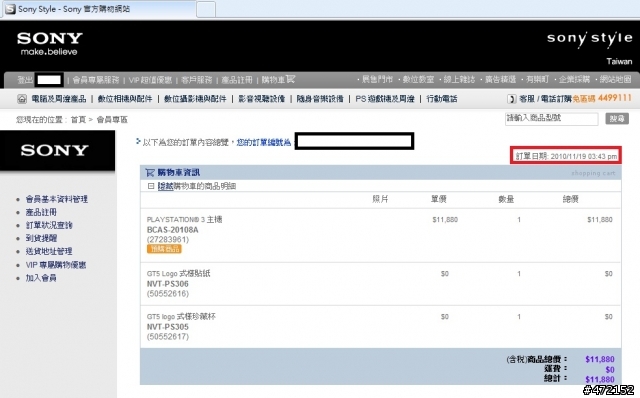Open 企業採購 in the top right menu
640x398 pixels.
pos(574,79)
